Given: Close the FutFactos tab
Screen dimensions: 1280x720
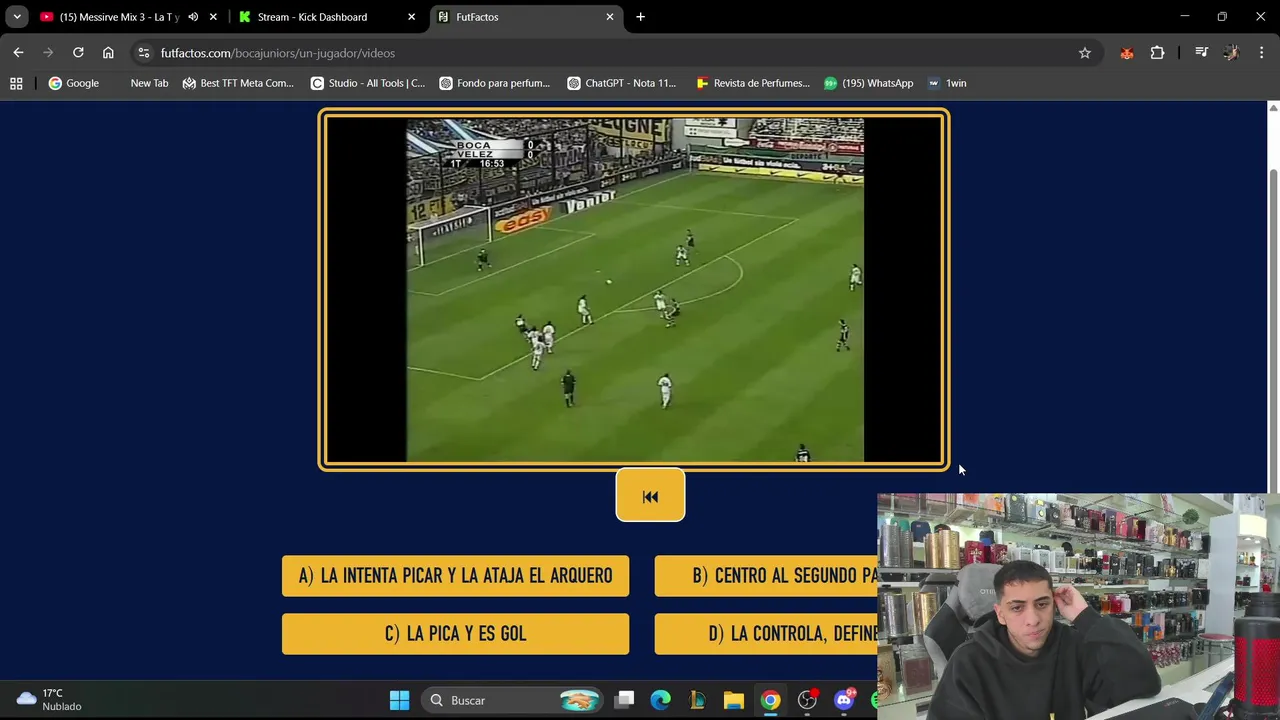Looking at the screenshot, I should [x=610, y=17].
